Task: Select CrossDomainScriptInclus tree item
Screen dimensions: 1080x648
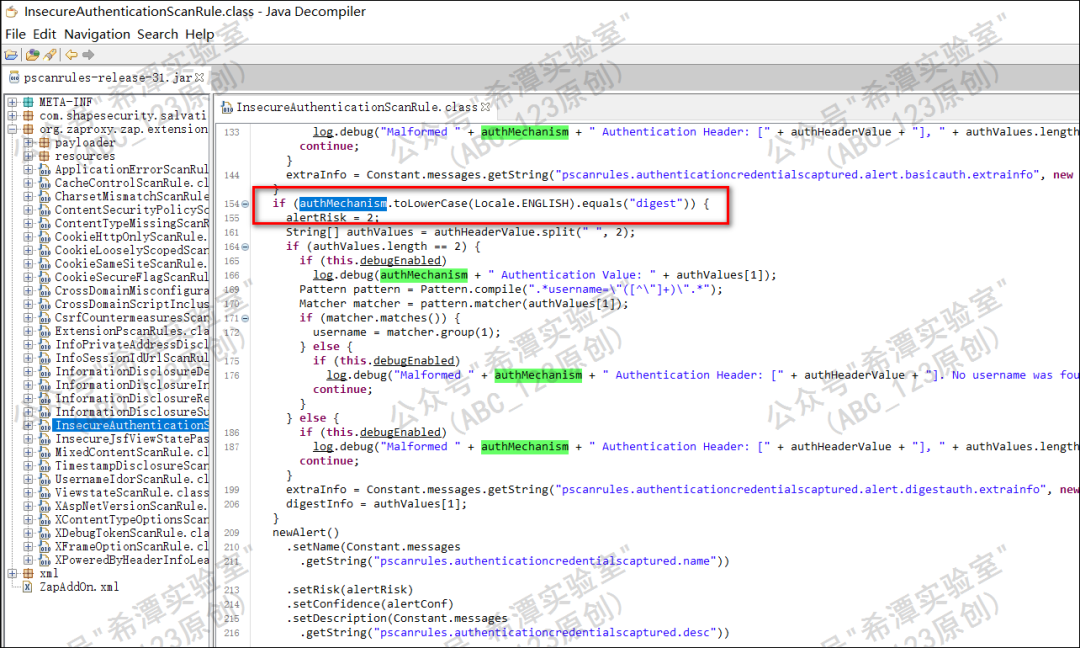Action: [x=131, y=304]
